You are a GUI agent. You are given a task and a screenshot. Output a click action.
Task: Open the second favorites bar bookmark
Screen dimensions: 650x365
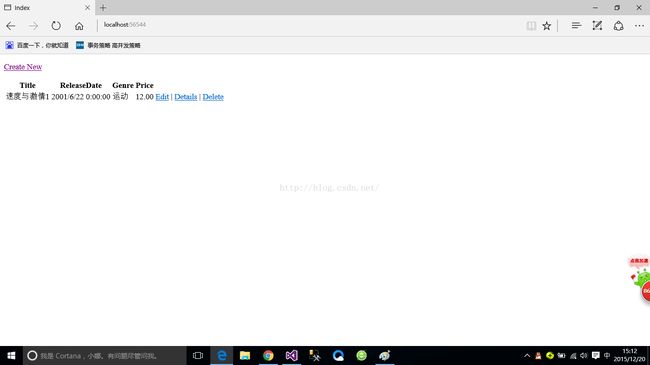(x=108, y=45)
